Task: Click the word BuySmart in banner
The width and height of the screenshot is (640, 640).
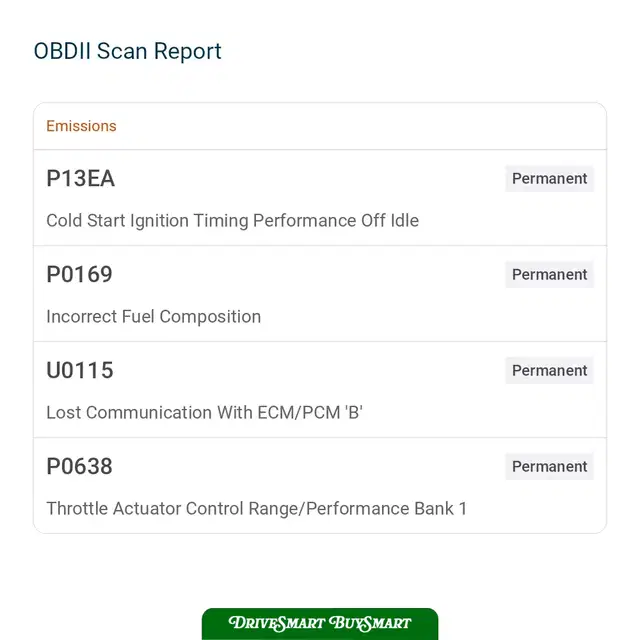Action: coord(370,623)
